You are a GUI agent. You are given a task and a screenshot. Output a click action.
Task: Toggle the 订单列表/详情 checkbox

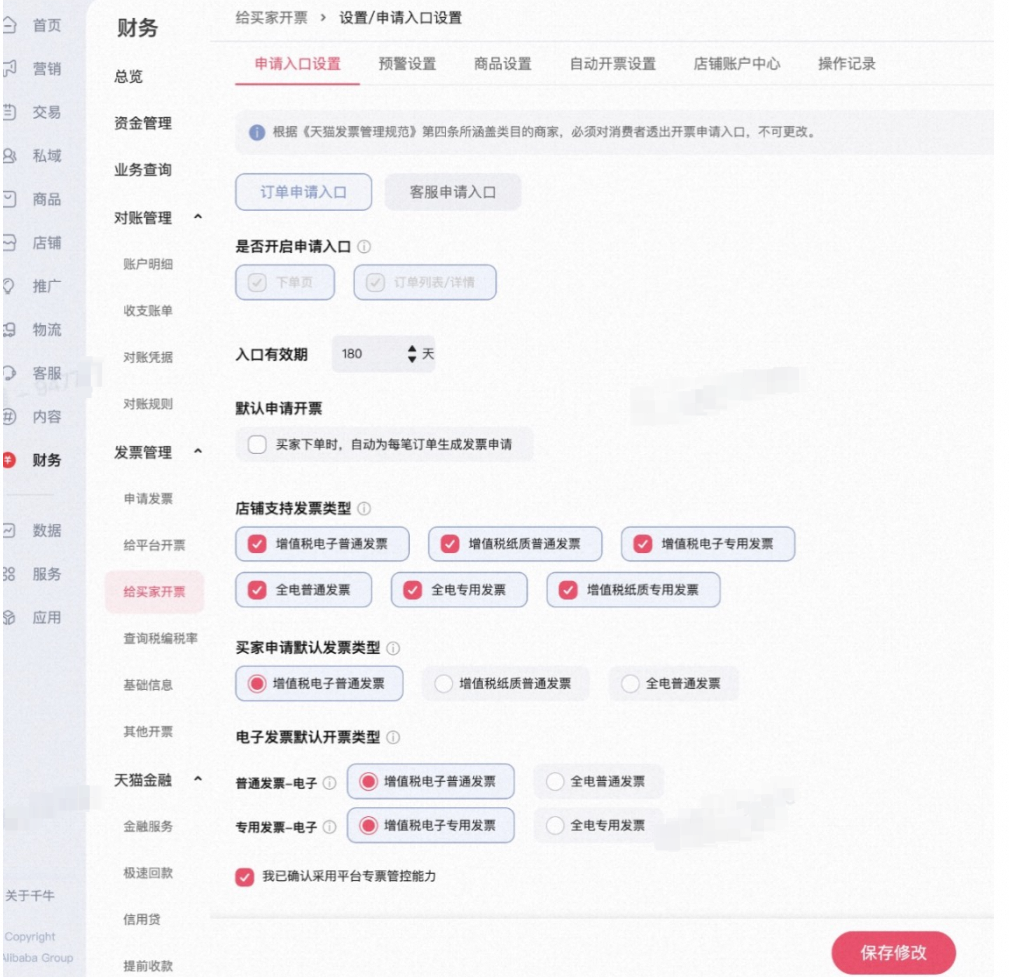tap(375, 283)
